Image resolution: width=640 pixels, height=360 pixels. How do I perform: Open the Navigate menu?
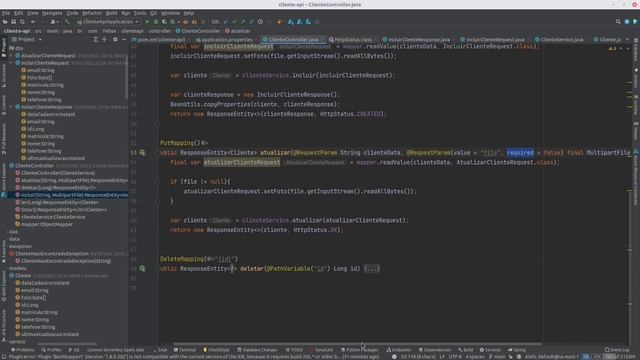(x=52, y=13)
